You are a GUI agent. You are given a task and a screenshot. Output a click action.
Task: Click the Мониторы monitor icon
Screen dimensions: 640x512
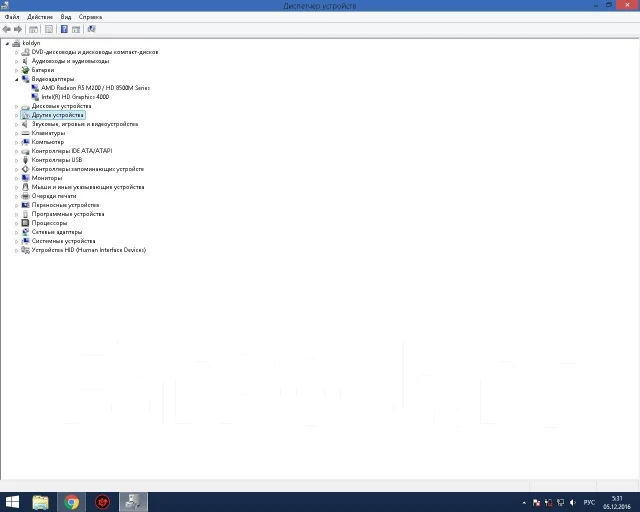[25, 178]
